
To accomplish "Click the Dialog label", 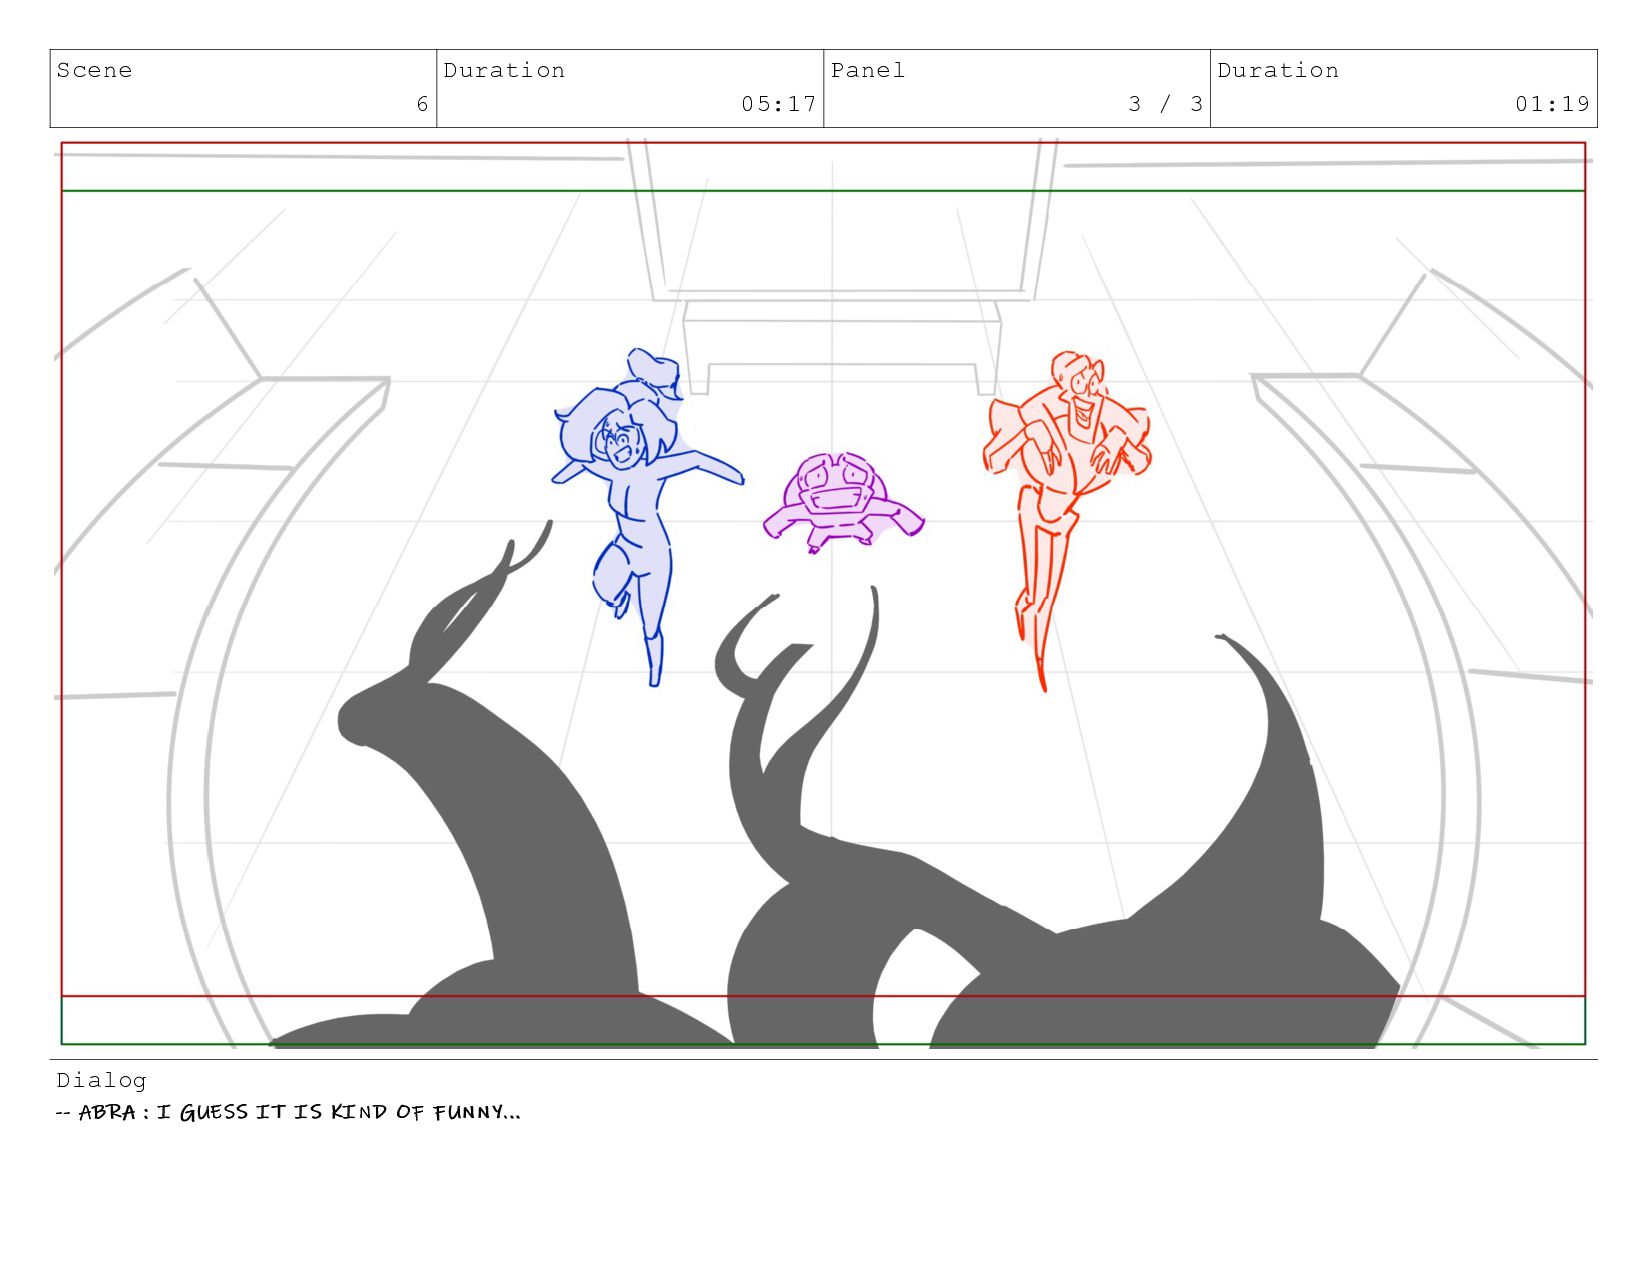I will coord(101,1080).
